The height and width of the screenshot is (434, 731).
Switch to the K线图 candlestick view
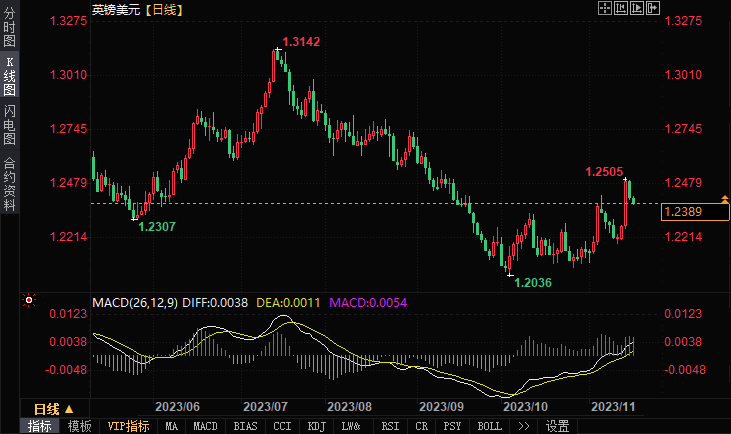pos(9,76)
